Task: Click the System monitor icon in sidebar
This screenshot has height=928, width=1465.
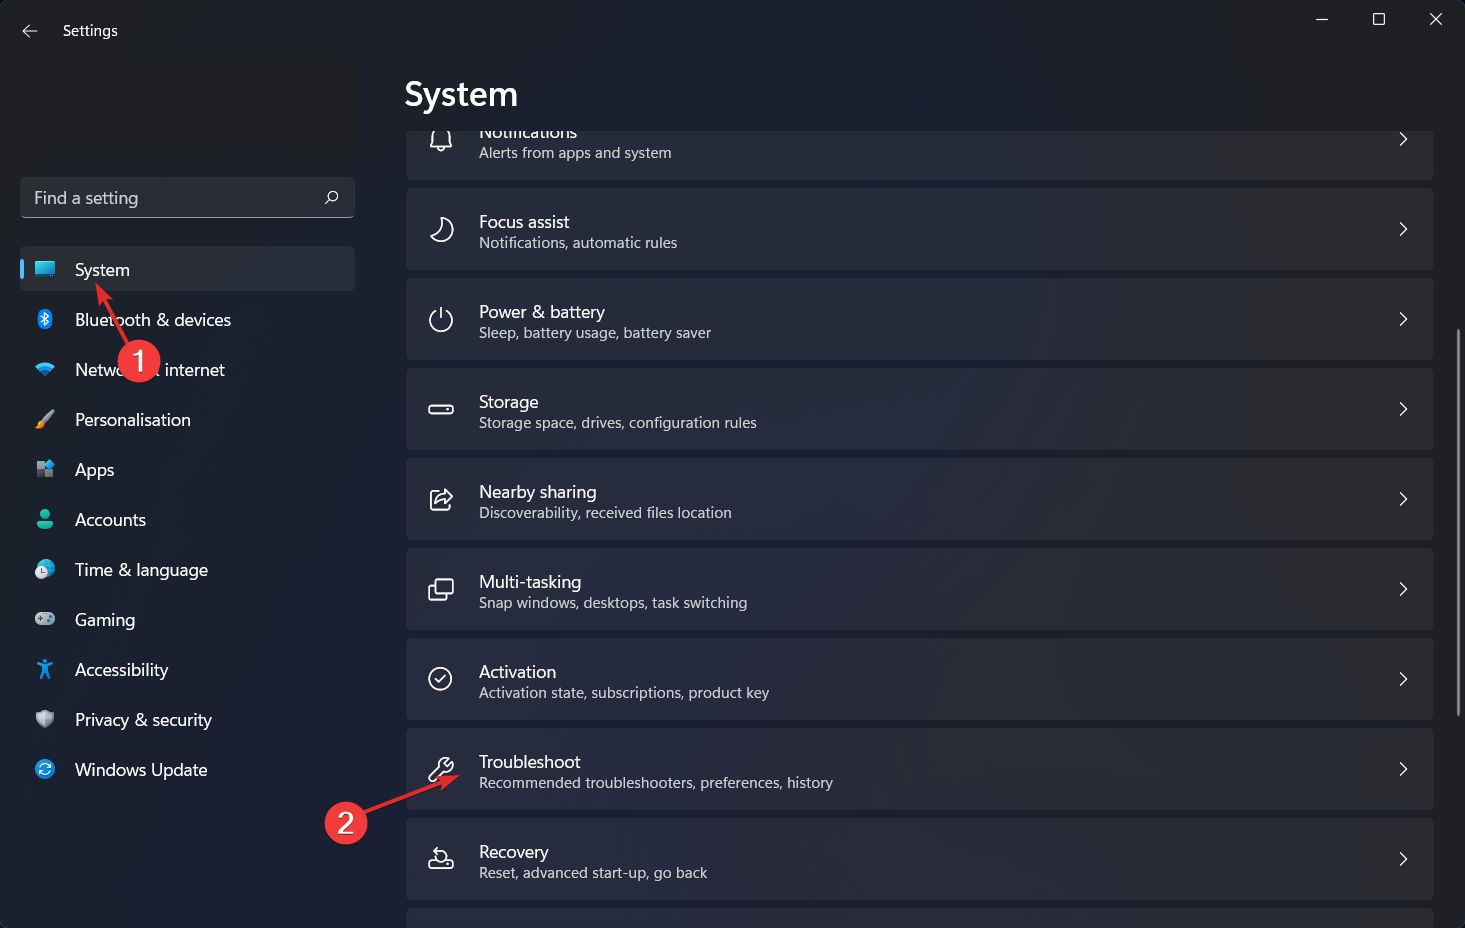Action: (x=45, y=269)
